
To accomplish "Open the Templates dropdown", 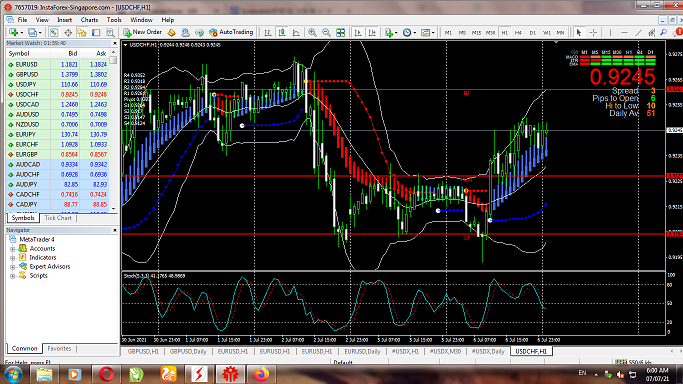I will coord(427,32).
